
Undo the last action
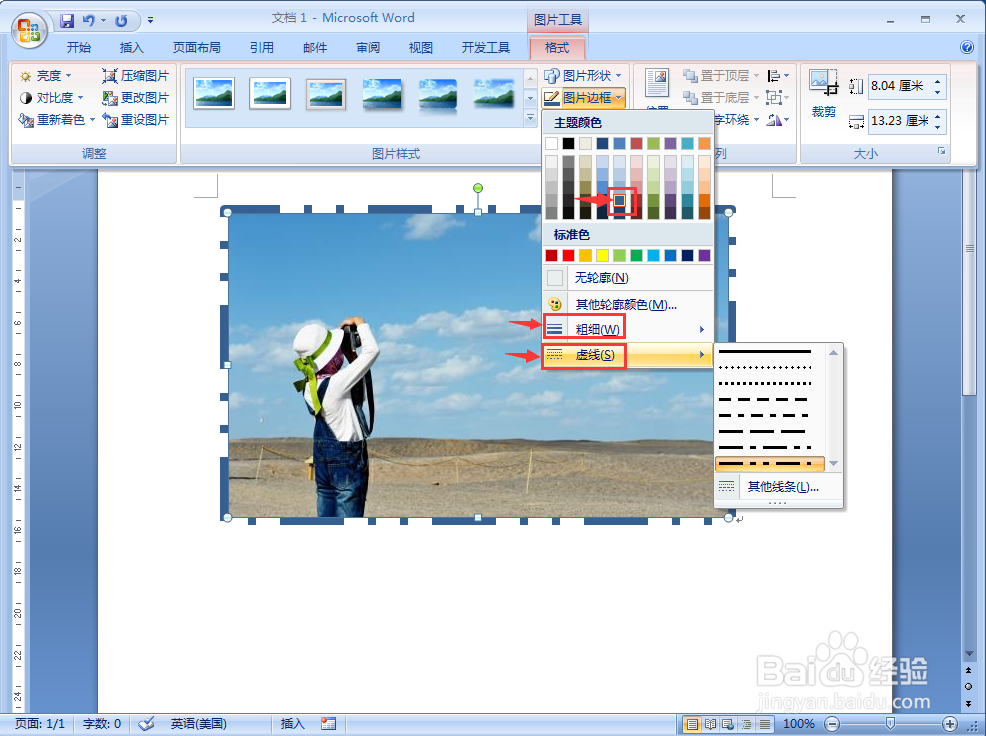89,21
